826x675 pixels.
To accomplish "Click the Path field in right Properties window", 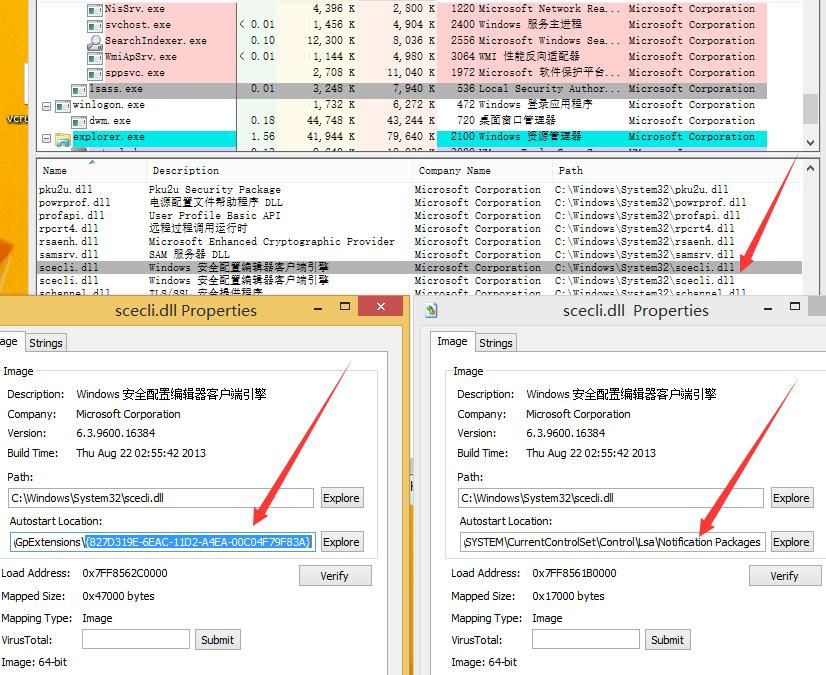I will point(611,498).
